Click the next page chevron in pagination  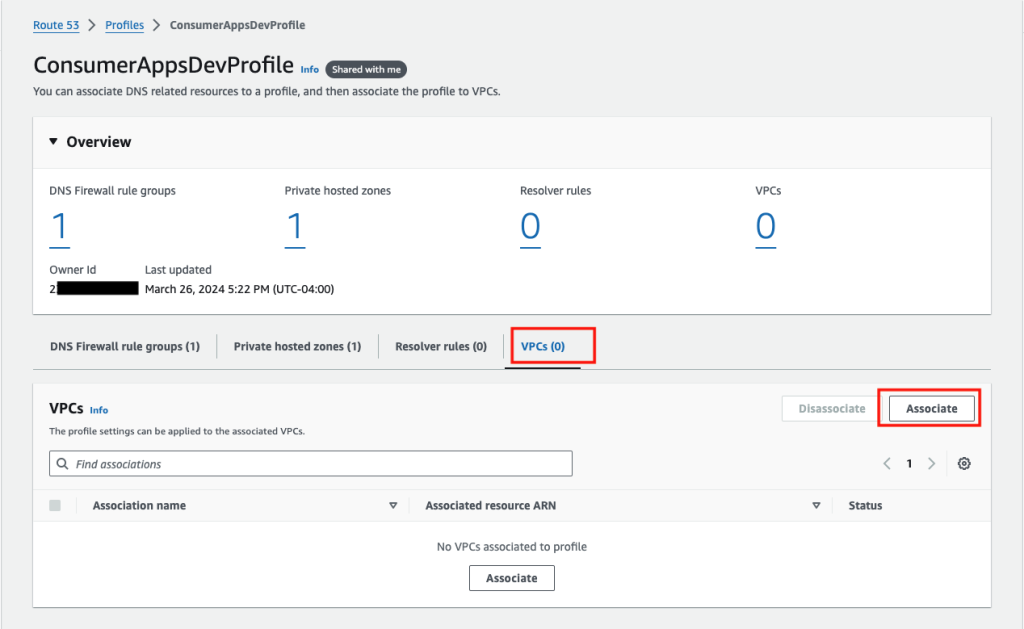tap(931, 463)
